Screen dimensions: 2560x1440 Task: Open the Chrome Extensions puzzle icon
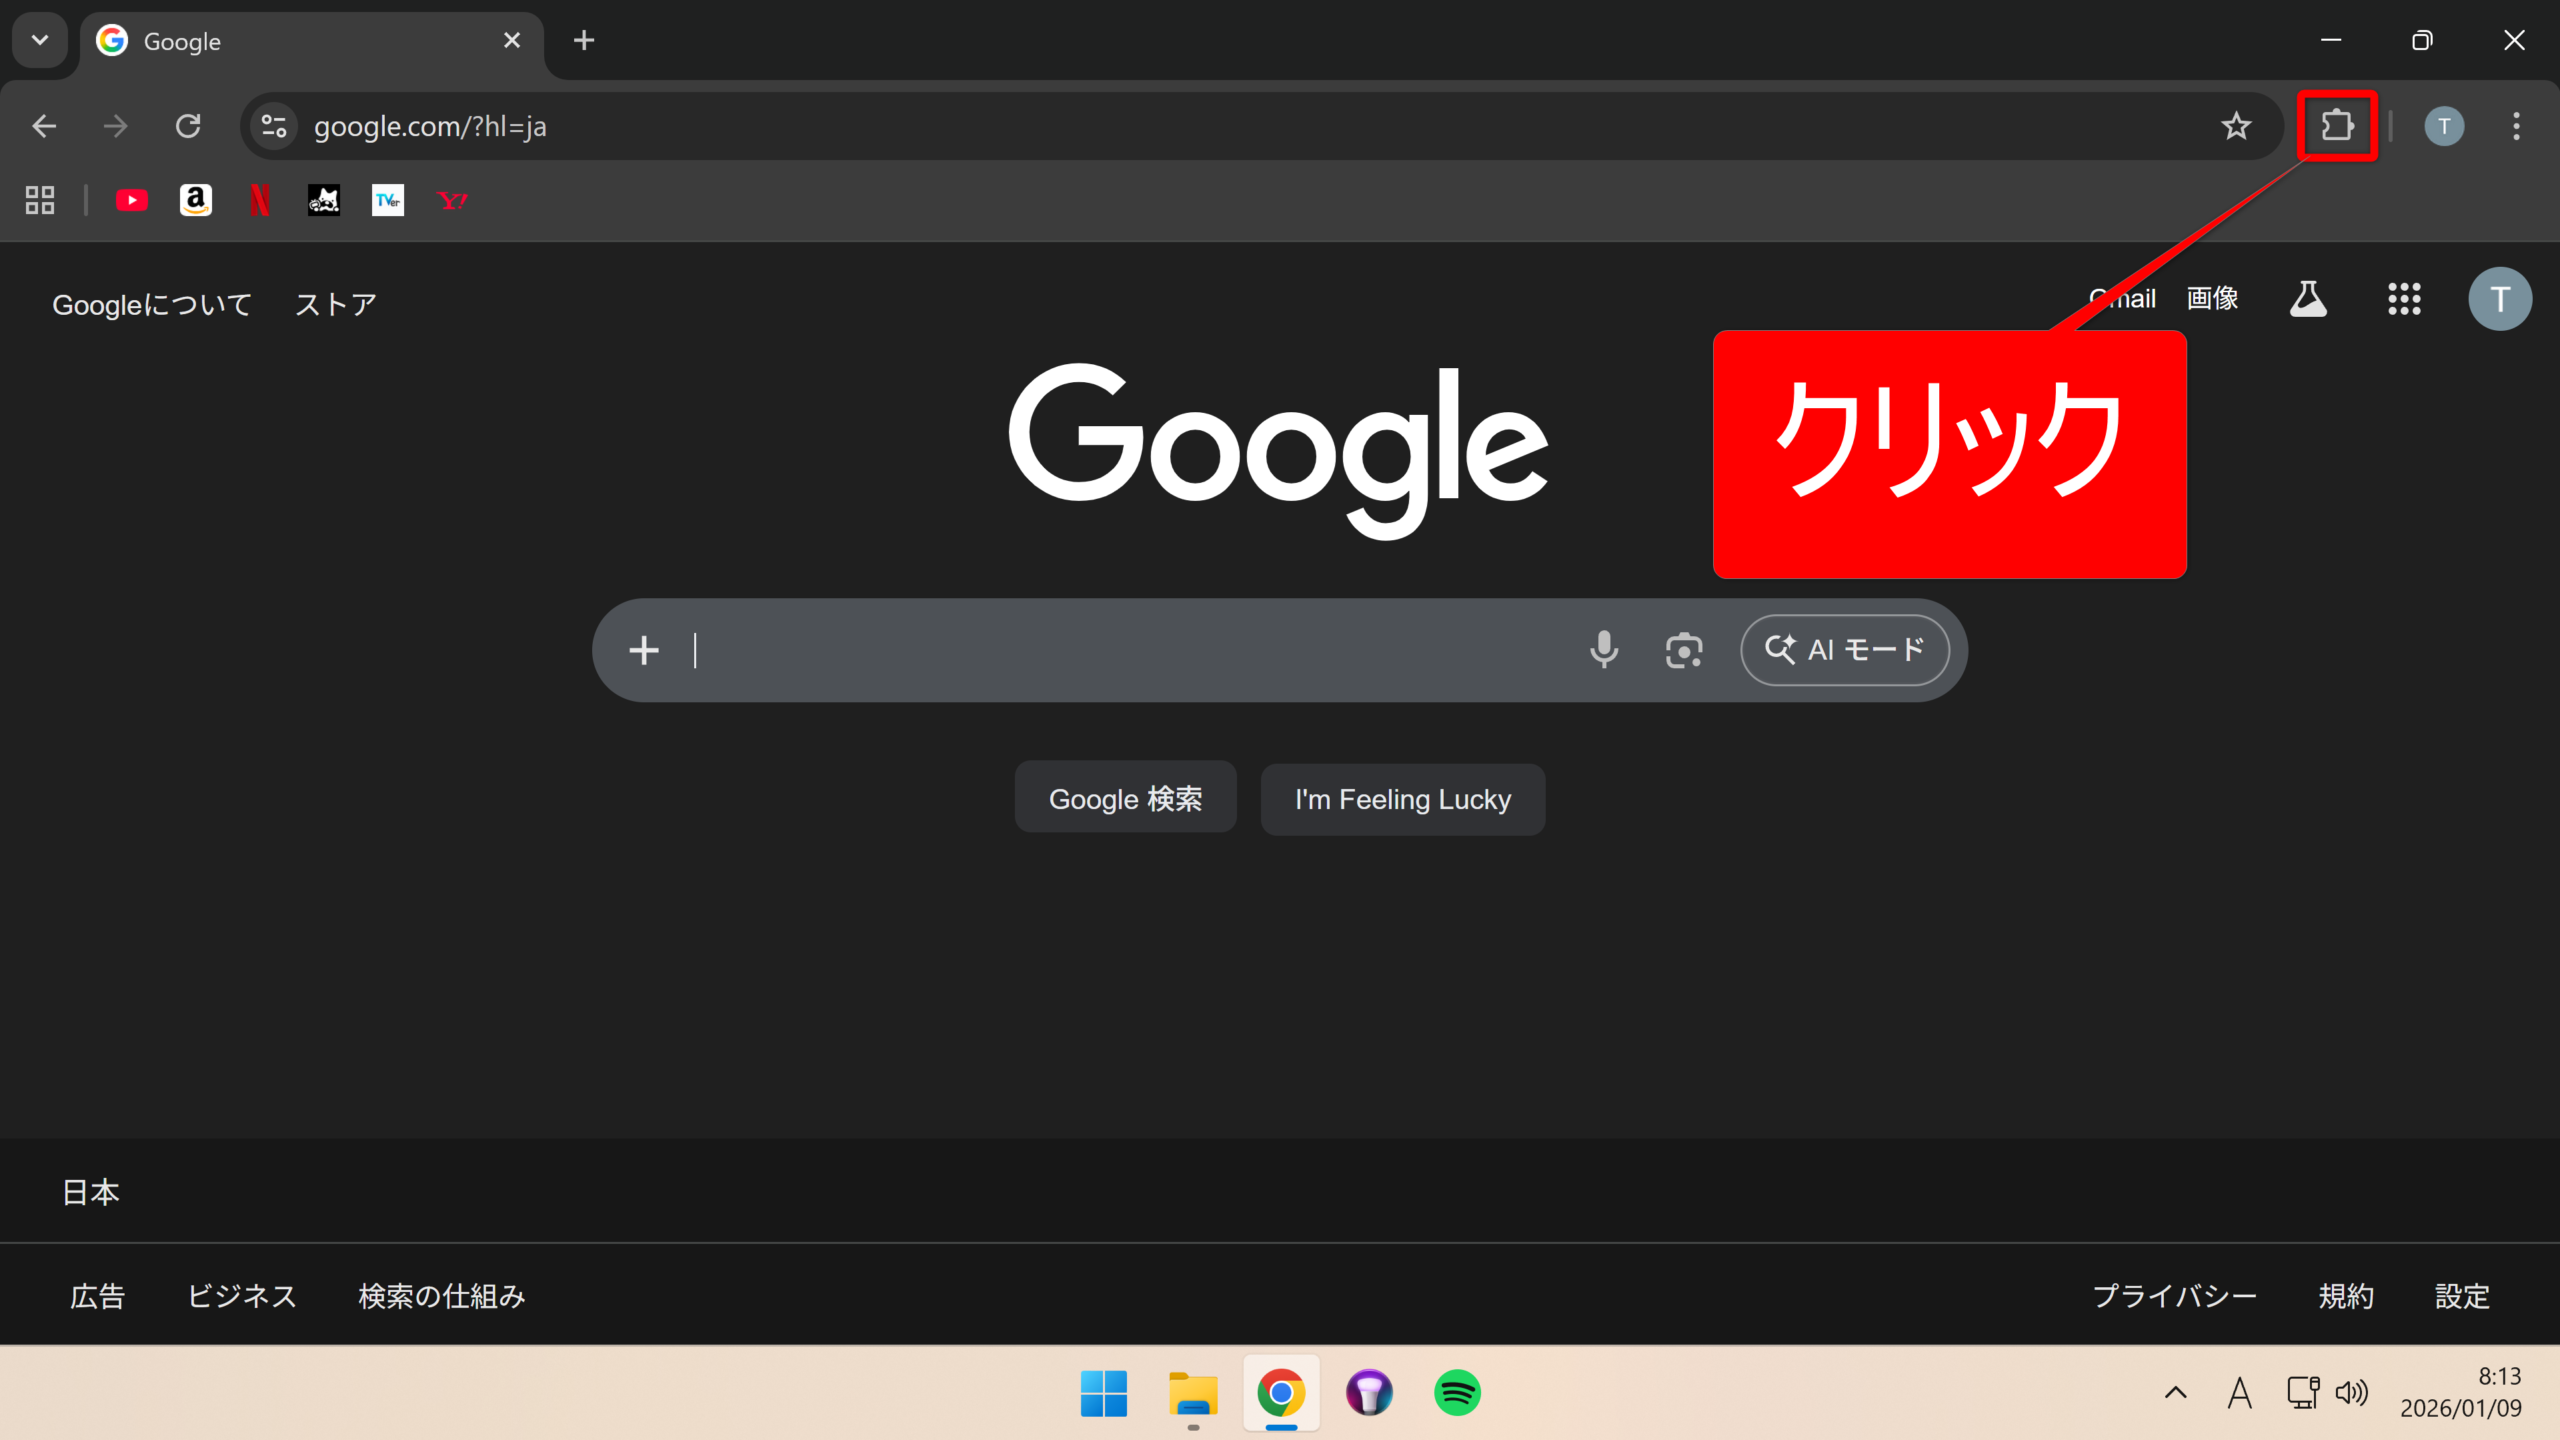pyautogui.click(x=2337, y=126)
